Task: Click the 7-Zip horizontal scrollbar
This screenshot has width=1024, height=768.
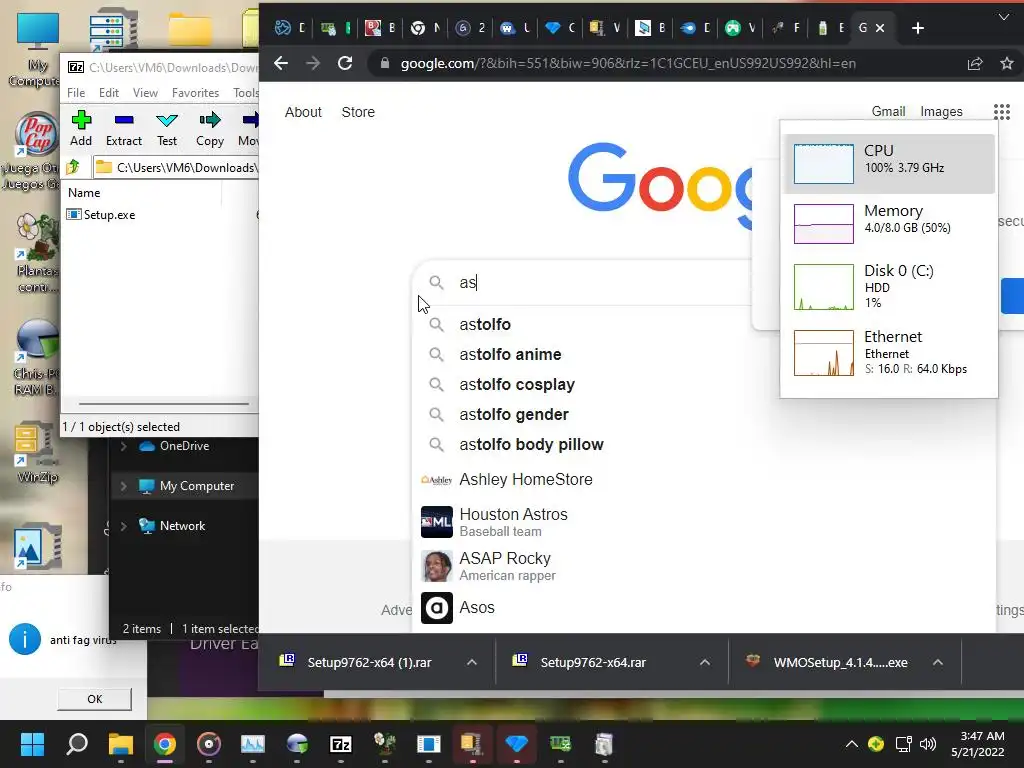Action: click(x=163, y=404)
